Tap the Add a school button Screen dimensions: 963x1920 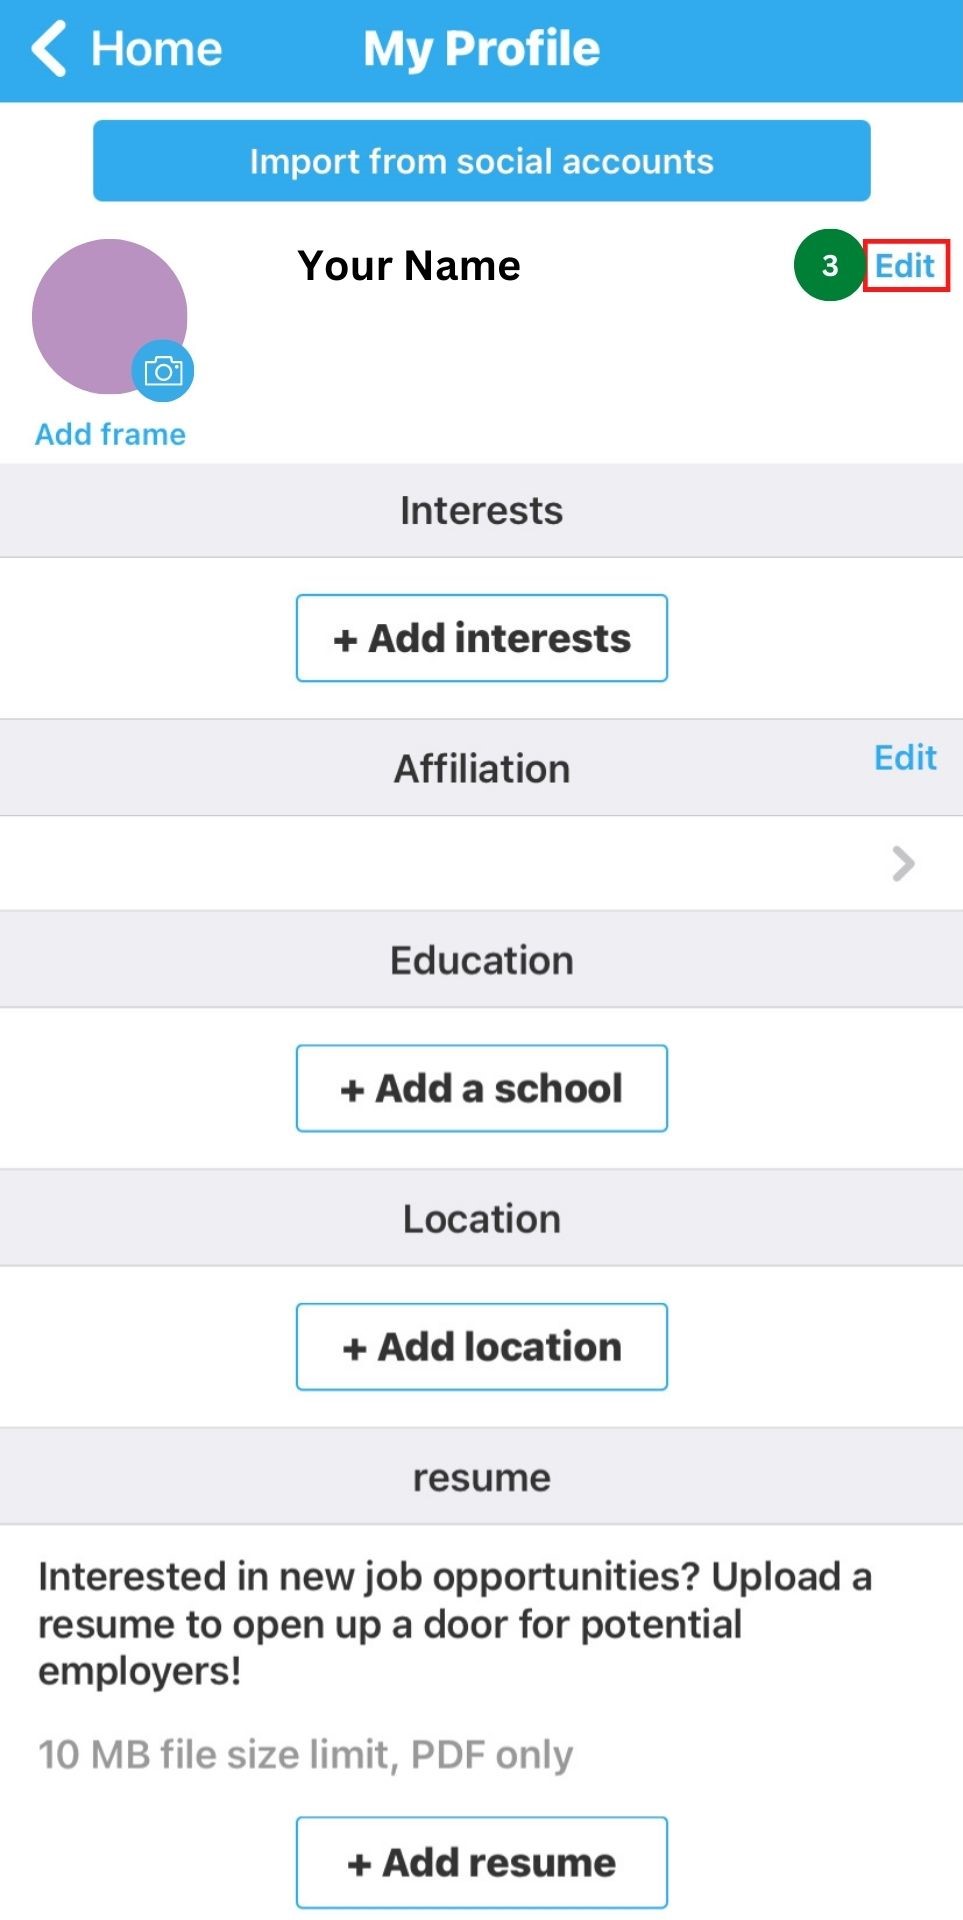pos(481,1088)
